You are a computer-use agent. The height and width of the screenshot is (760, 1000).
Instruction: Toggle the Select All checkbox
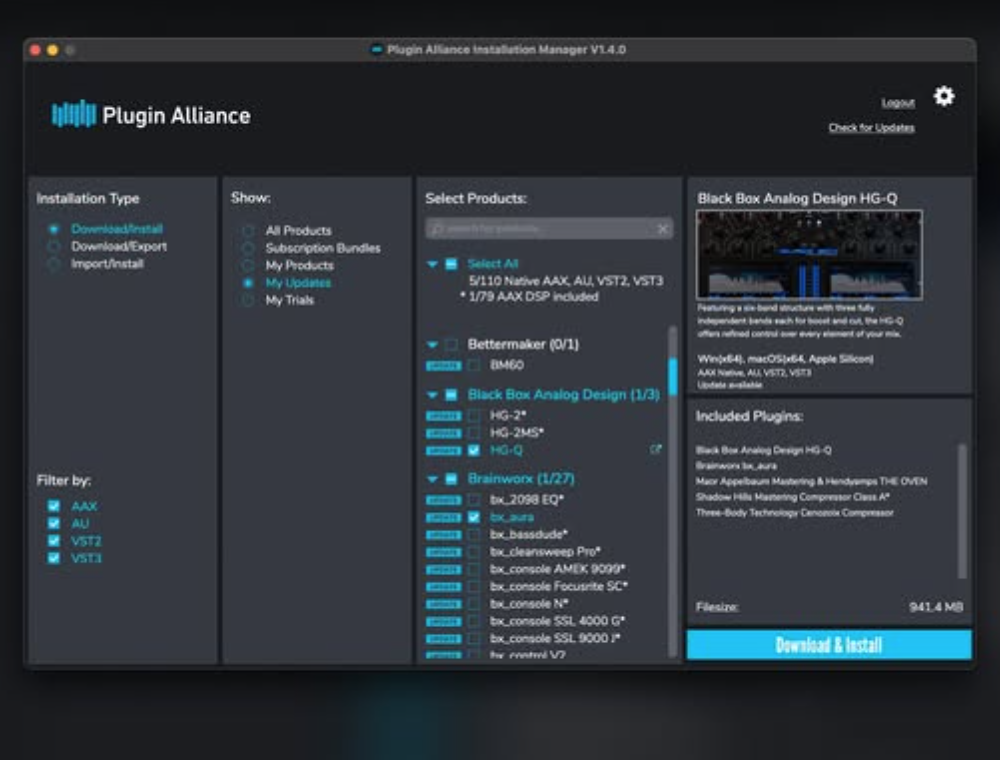point(451,263)
